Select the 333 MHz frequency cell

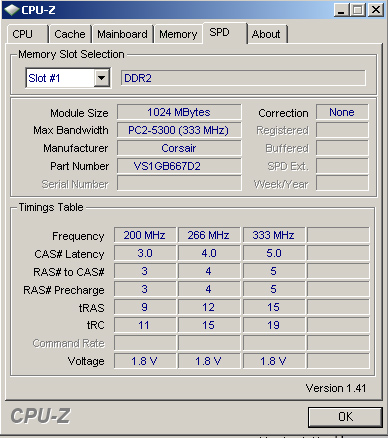point(274,235)
